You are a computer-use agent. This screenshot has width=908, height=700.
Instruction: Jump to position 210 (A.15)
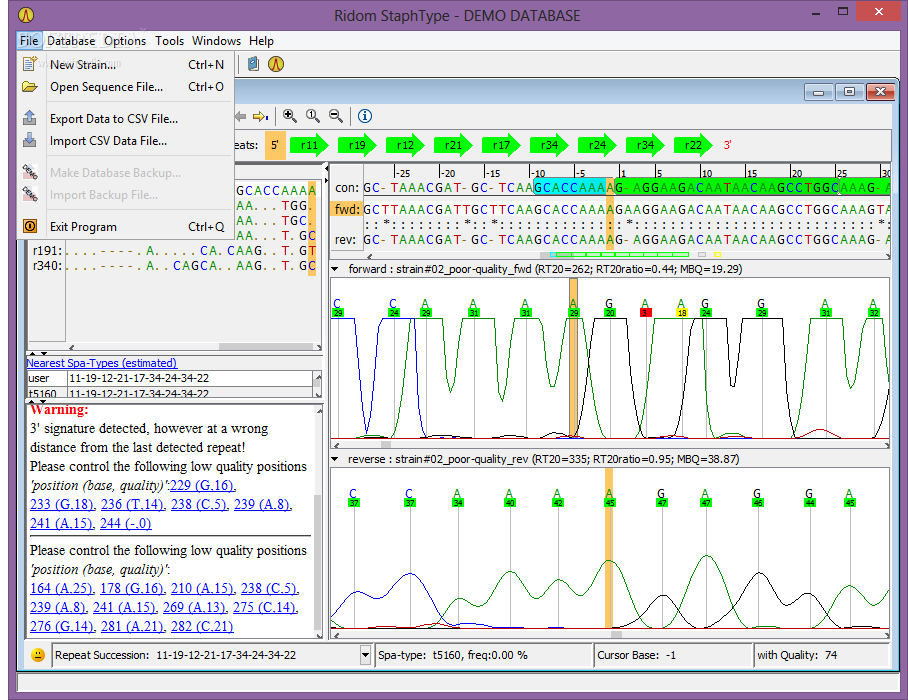pyautogui.click(x=203, y=588)
